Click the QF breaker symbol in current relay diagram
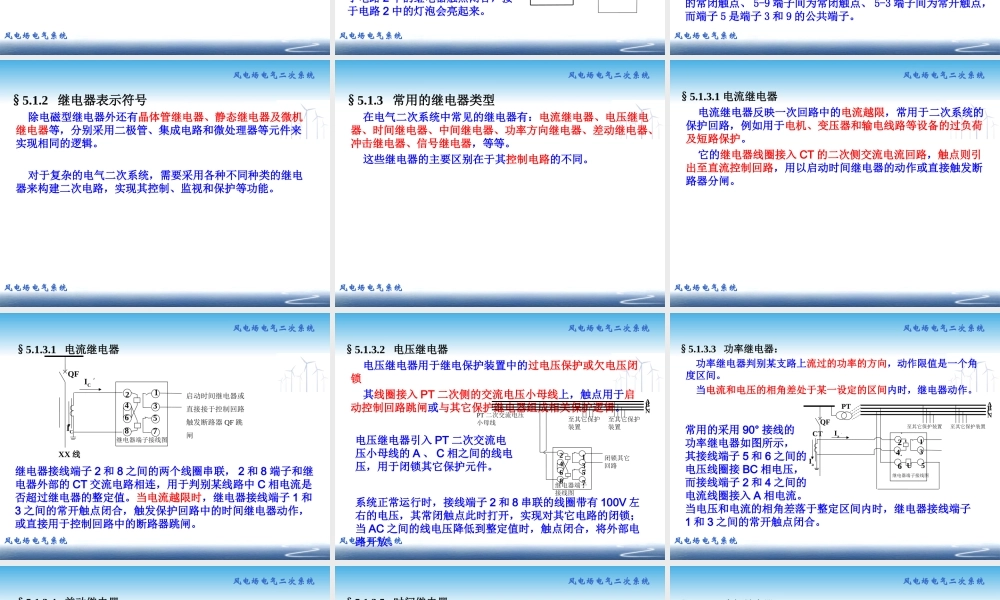This screenshot has height=600, width=1000. 71,375
